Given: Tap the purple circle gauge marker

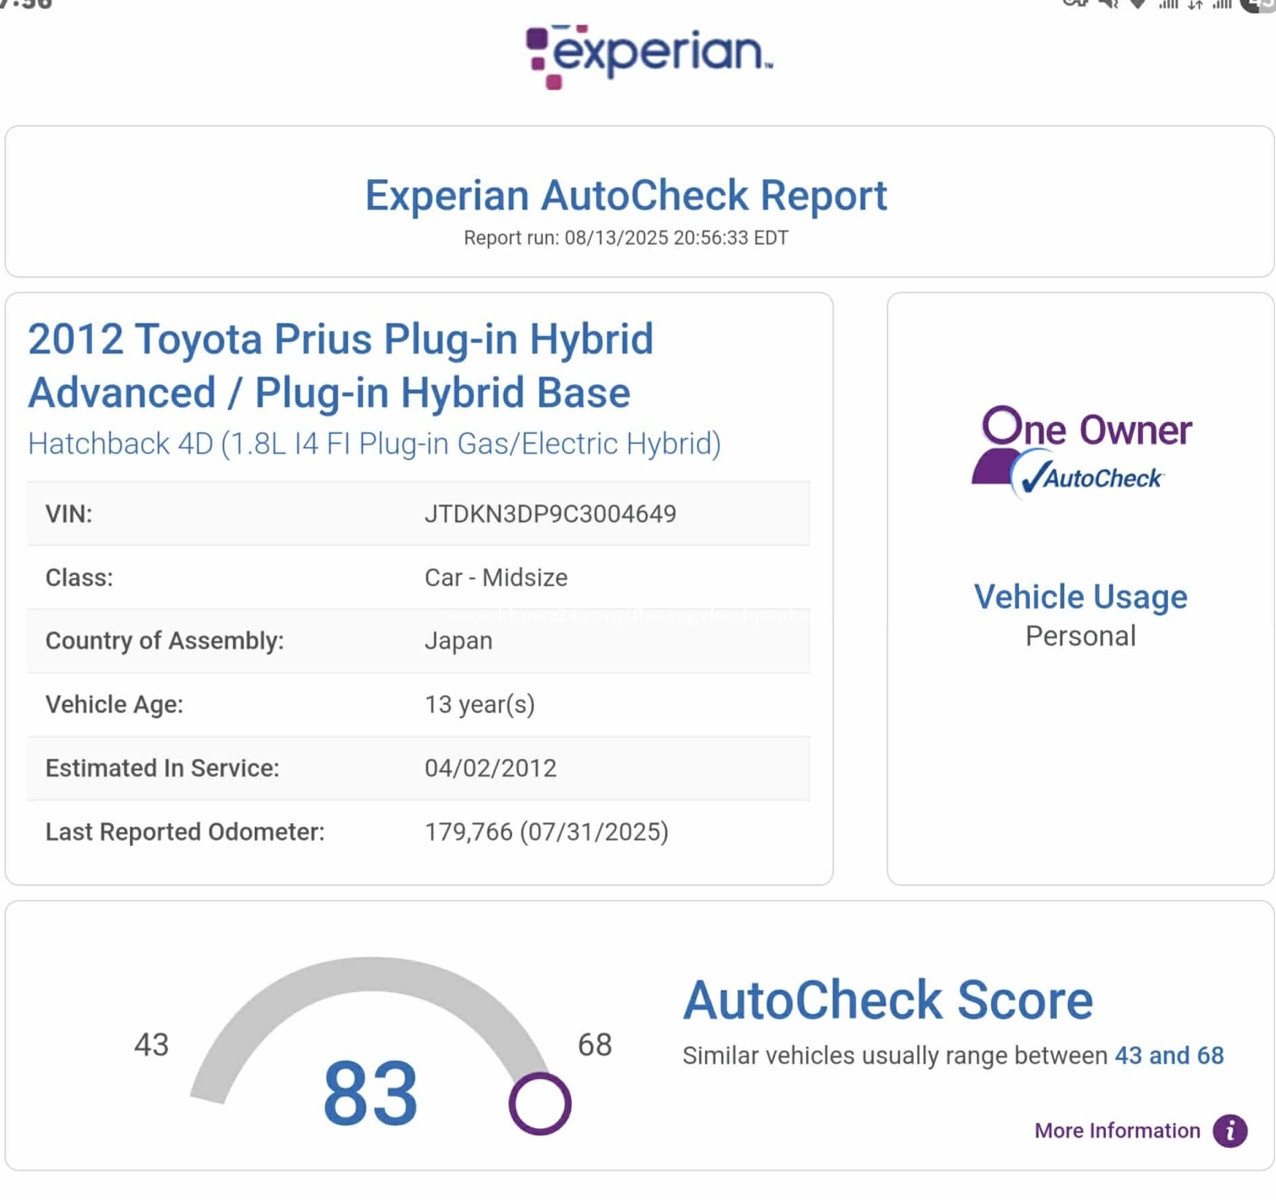Looking at the screenshot, I should 540,1104.
